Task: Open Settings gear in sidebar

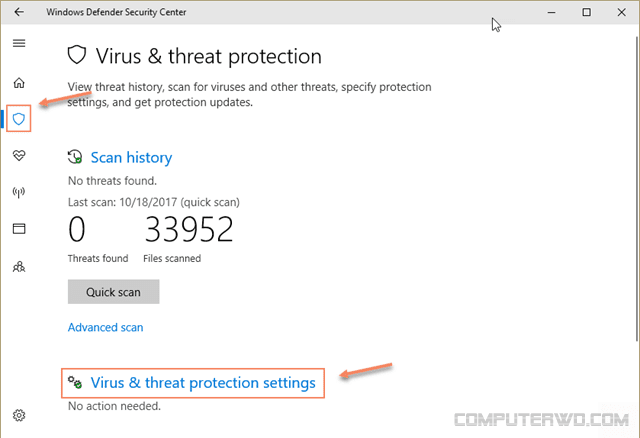Action: click(x=19, y=415)
